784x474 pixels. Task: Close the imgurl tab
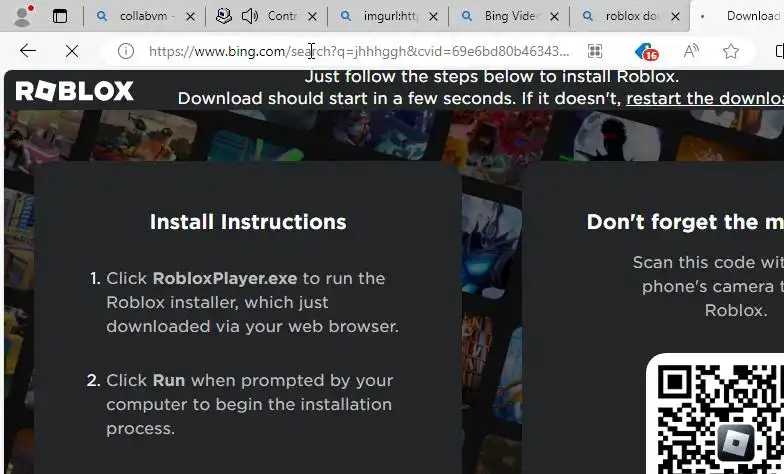[433, 16]
